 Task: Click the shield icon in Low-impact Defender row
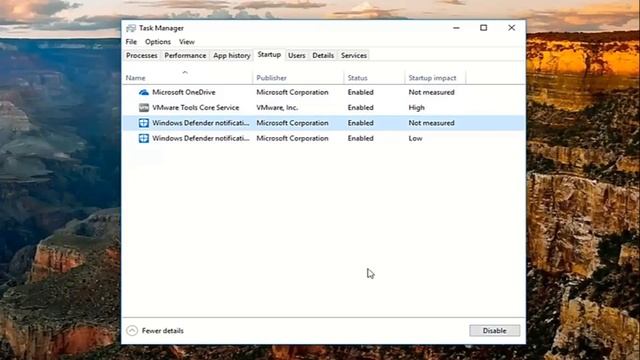[144, 138]
